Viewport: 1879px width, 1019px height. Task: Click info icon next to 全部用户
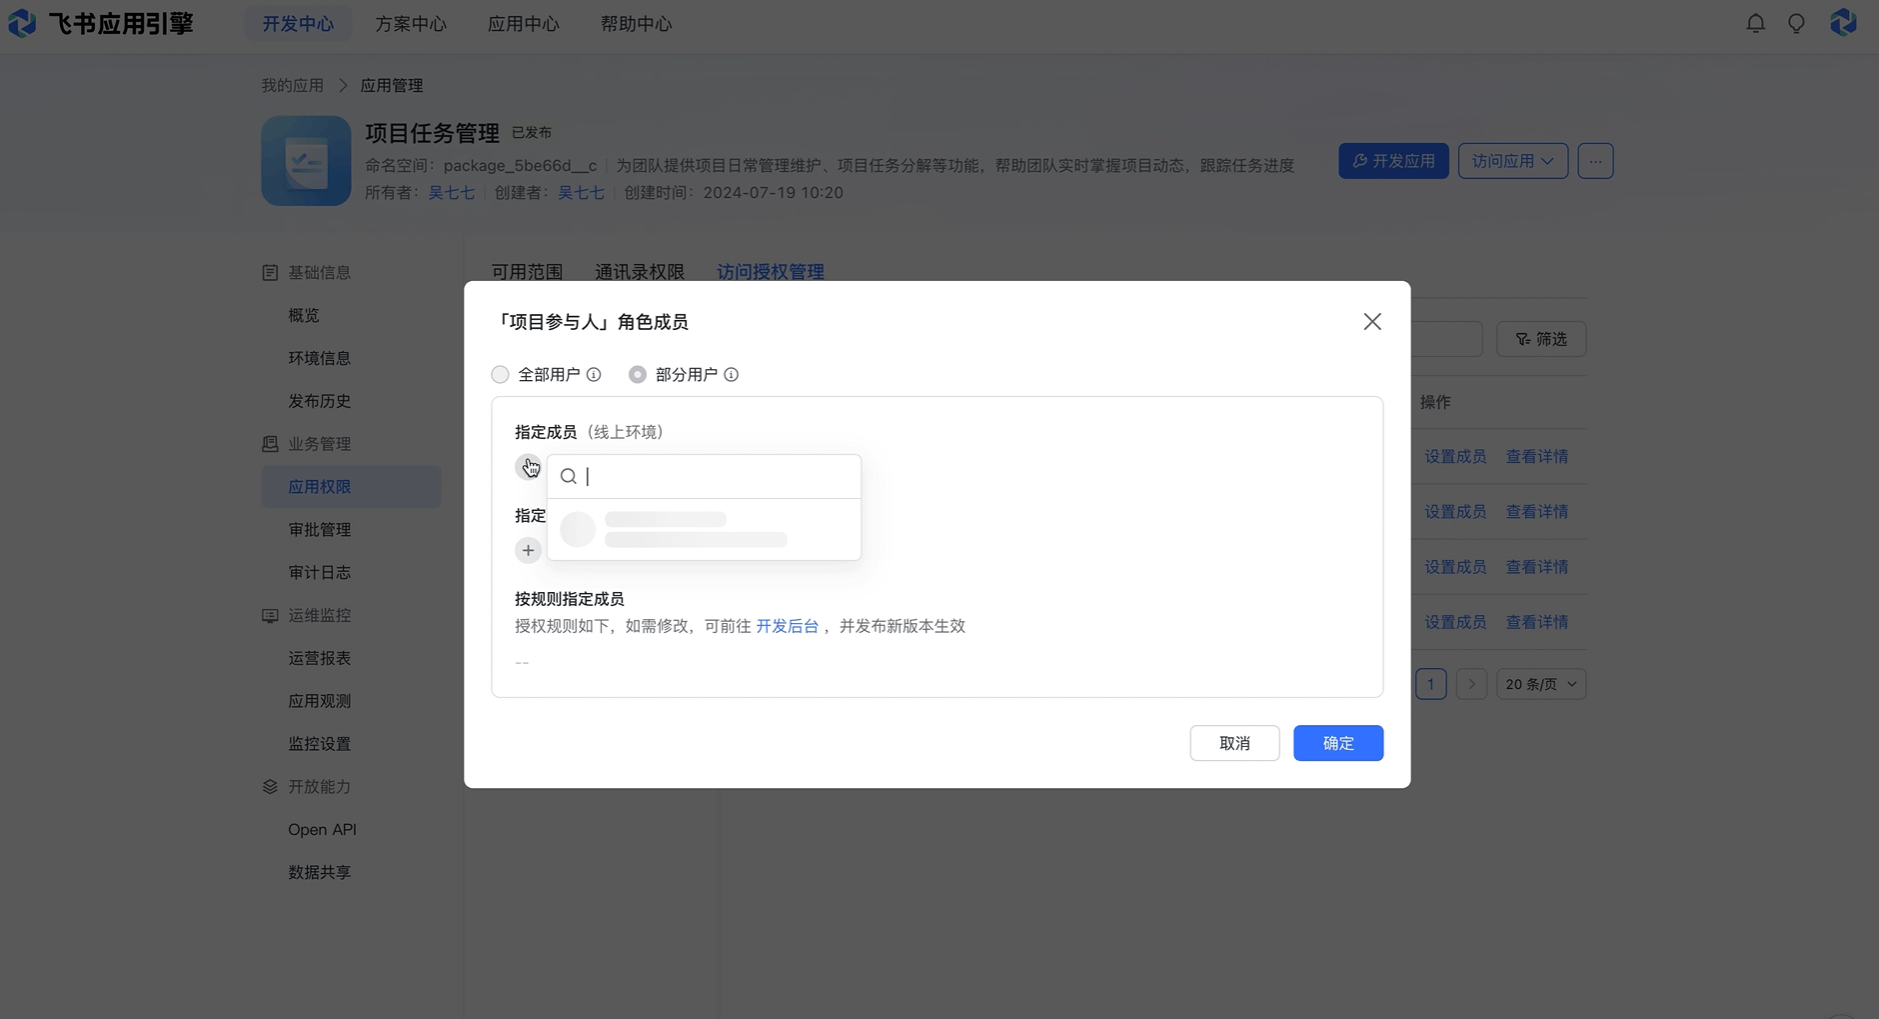click(x=594, y=374)
